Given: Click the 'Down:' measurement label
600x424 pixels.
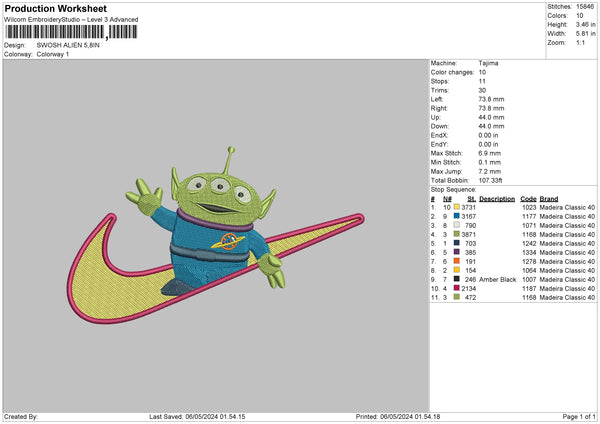Looking at the screenshot, I should coord(440,126).
